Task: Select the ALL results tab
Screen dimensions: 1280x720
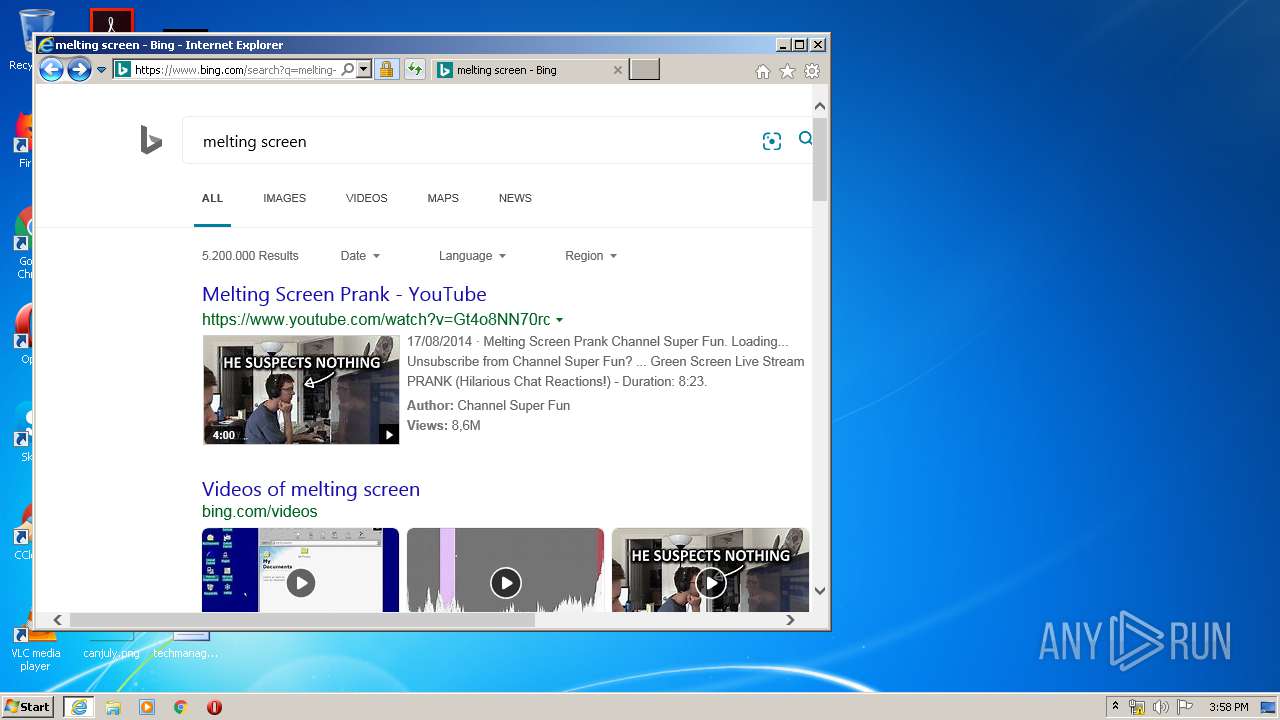Action: coord(212,198)
